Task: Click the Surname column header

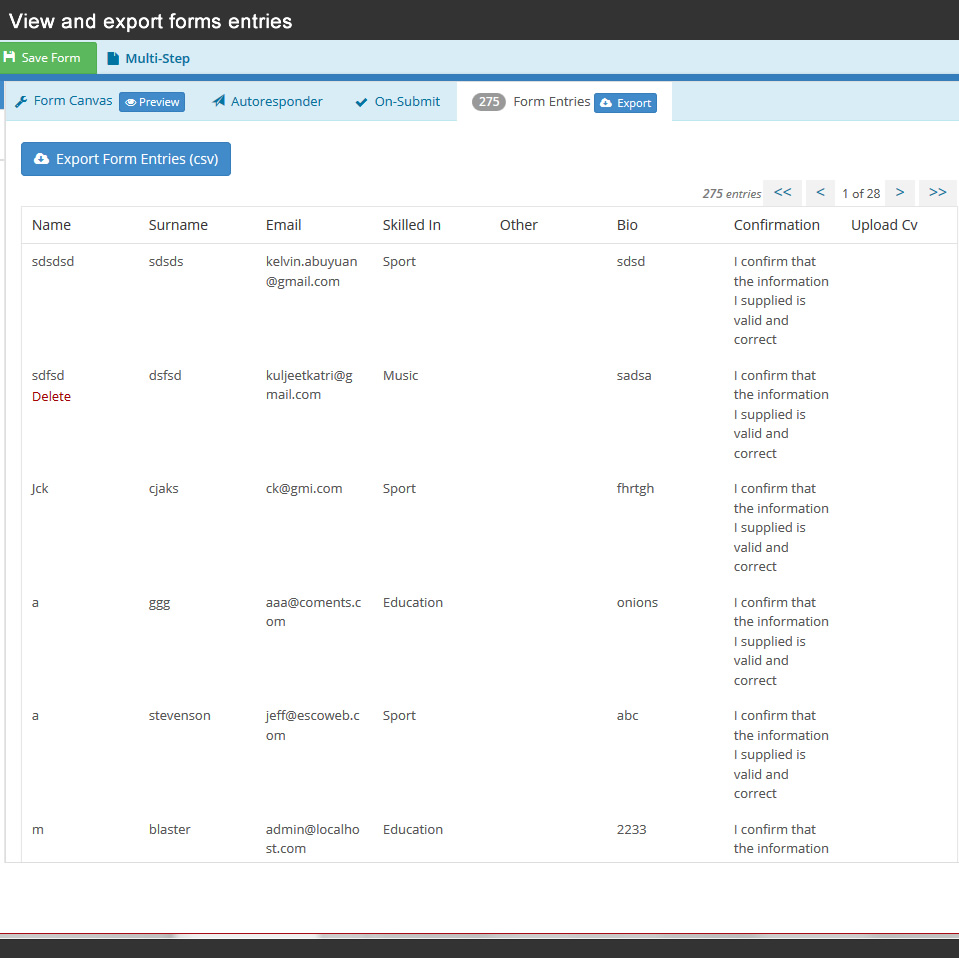Action: click(x=178, y=225)
